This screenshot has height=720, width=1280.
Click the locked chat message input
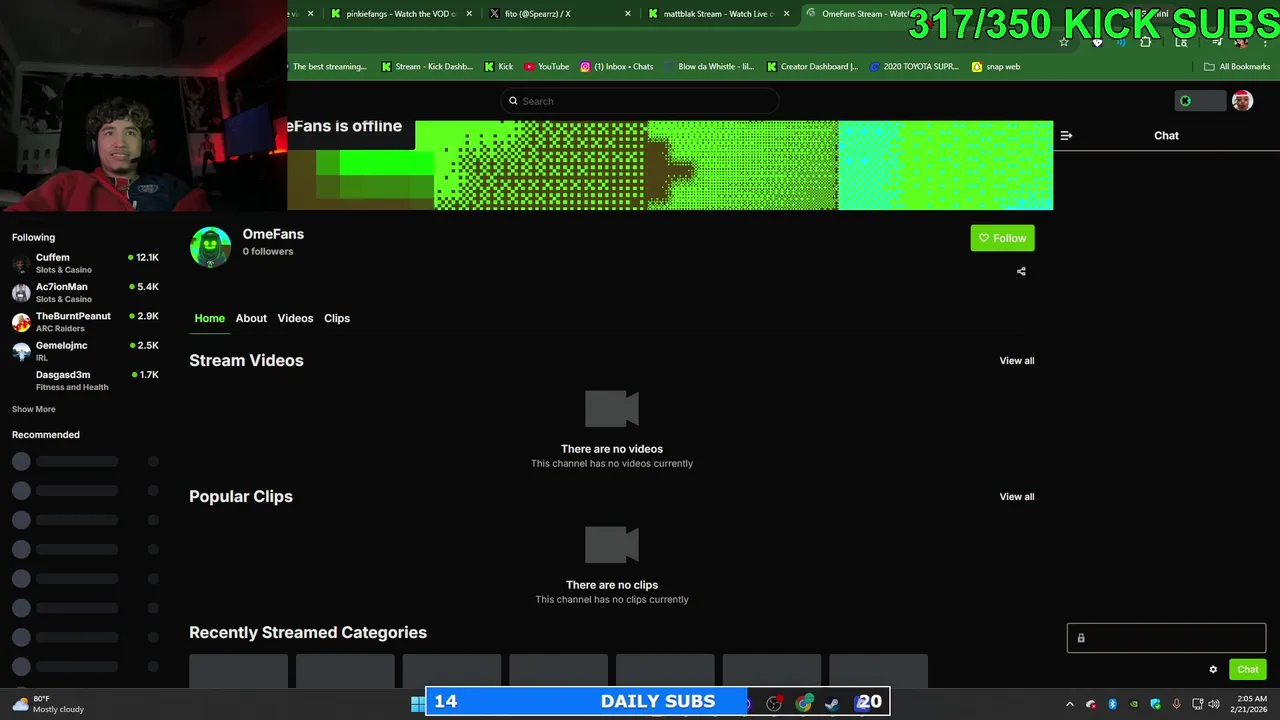click(x=1166, y=638)
